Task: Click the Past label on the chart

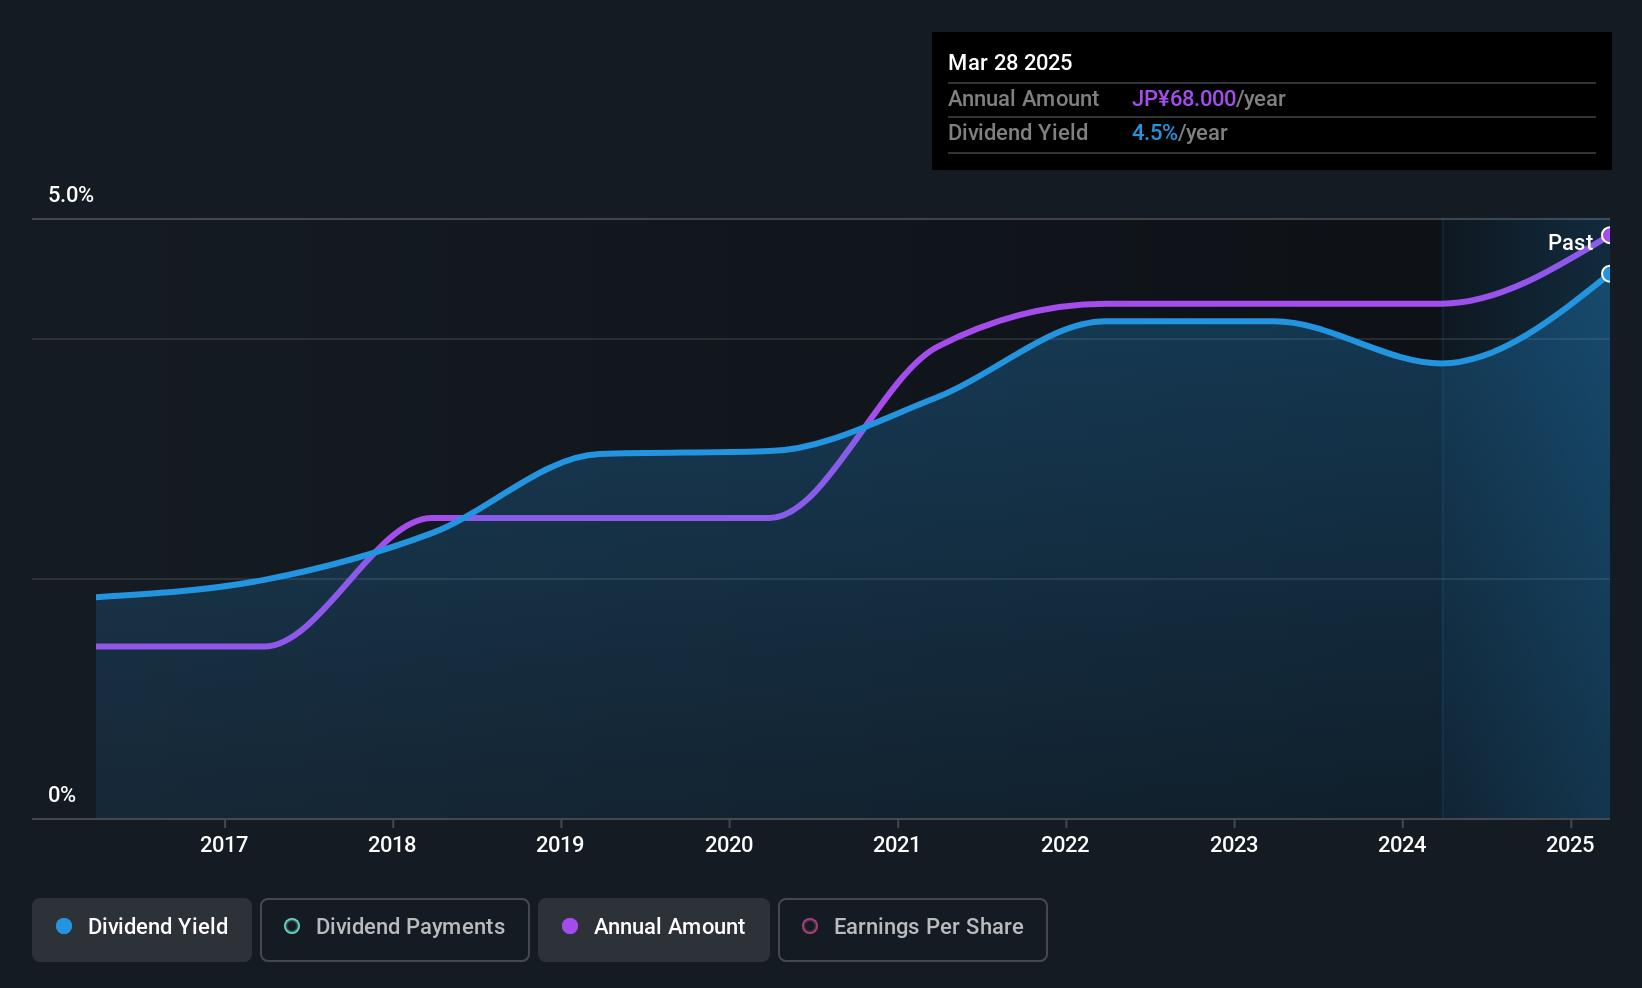Action: click(x=1569, y=243)
